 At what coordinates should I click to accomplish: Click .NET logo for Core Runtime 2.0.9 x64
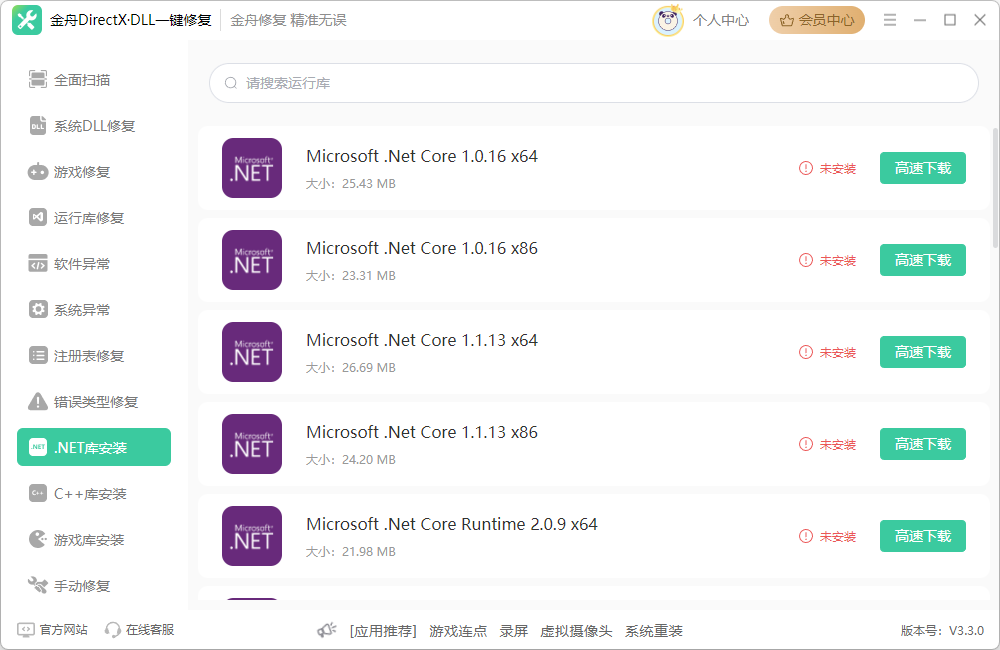tap(252, 535)
